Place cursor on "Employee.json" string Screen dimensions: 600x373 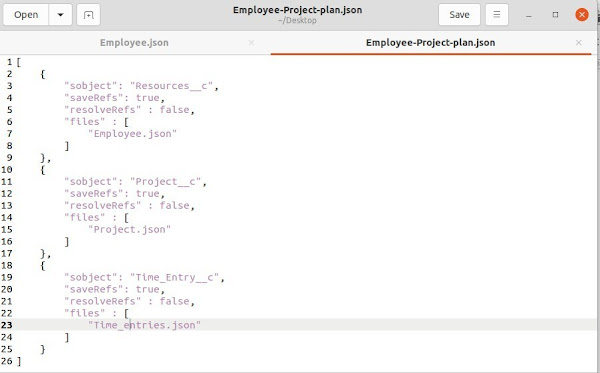[x=132, y=134]
